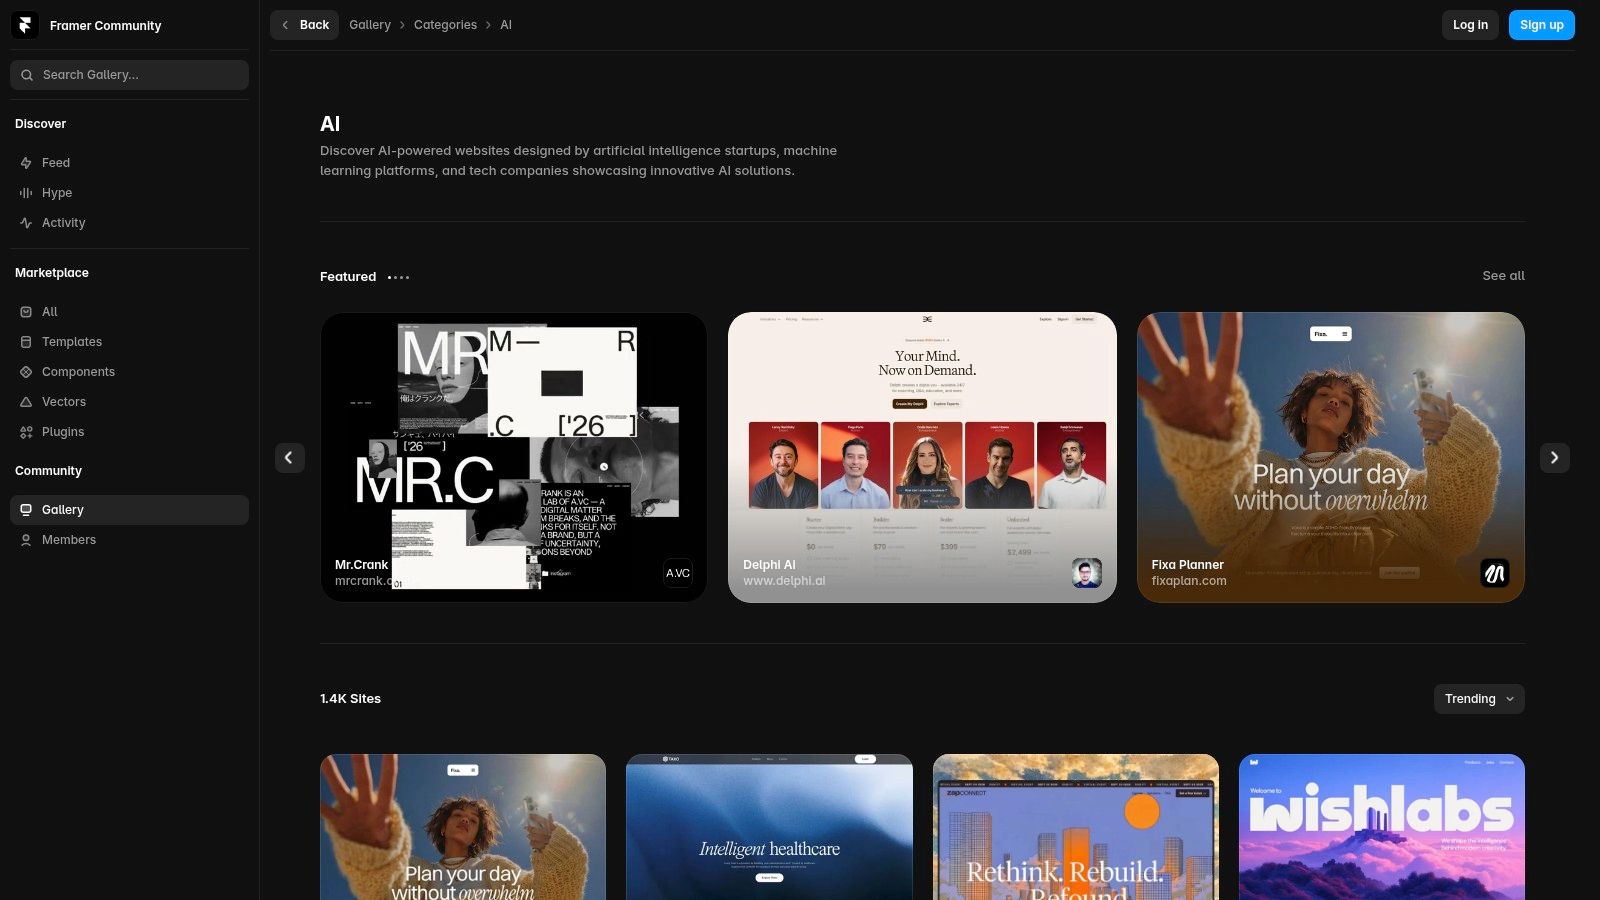This screenshot has height=900, width=1600.
Task: Click the Log in button
Action: click(x=1470, y=25)
